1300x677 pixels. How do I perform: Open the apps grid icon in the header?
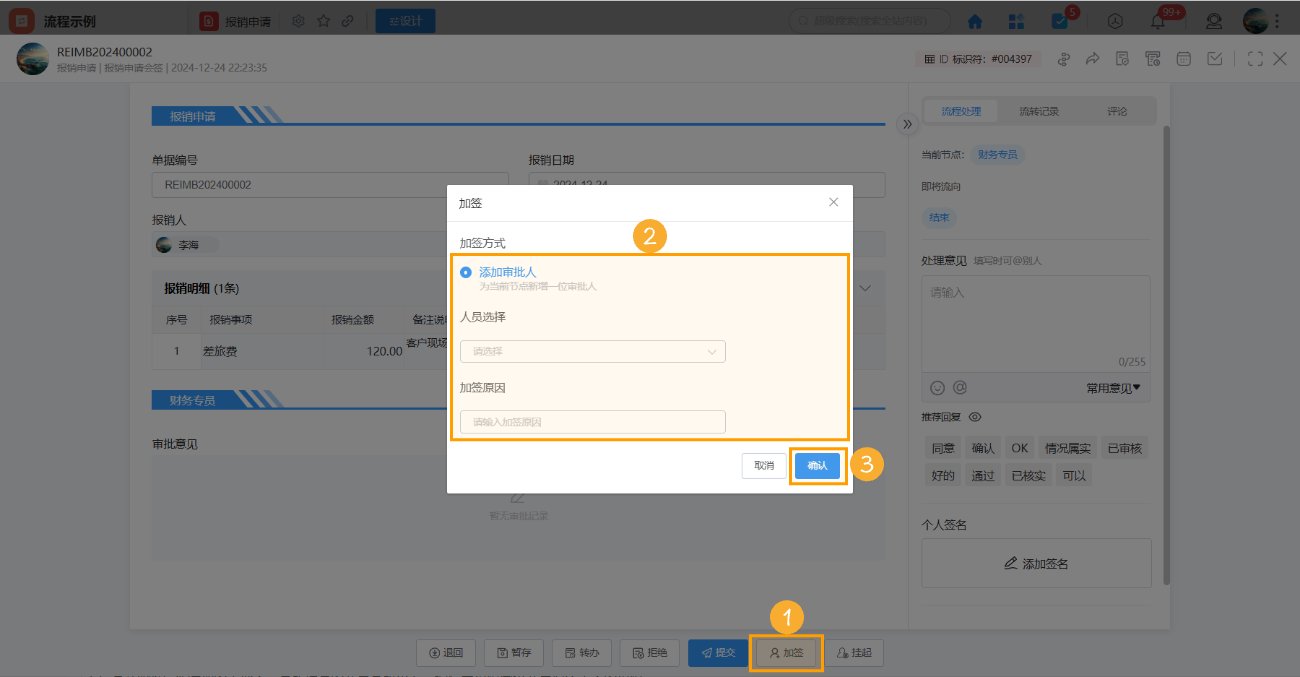tap(1015, 20)
